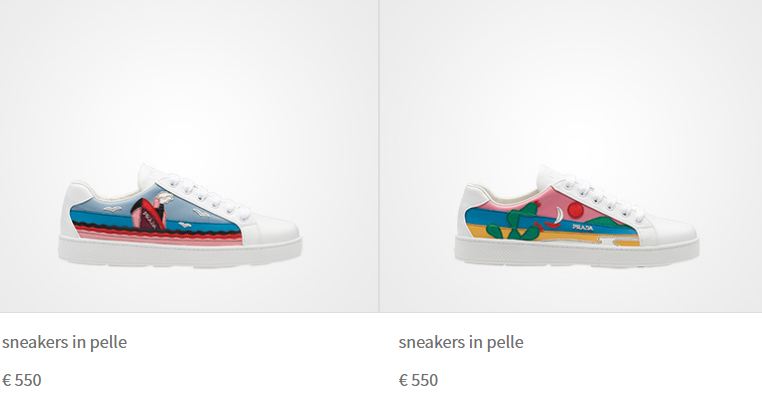Click the left "sneakers in pelle" title
This screenshot has height=411, width=762.
65,342
